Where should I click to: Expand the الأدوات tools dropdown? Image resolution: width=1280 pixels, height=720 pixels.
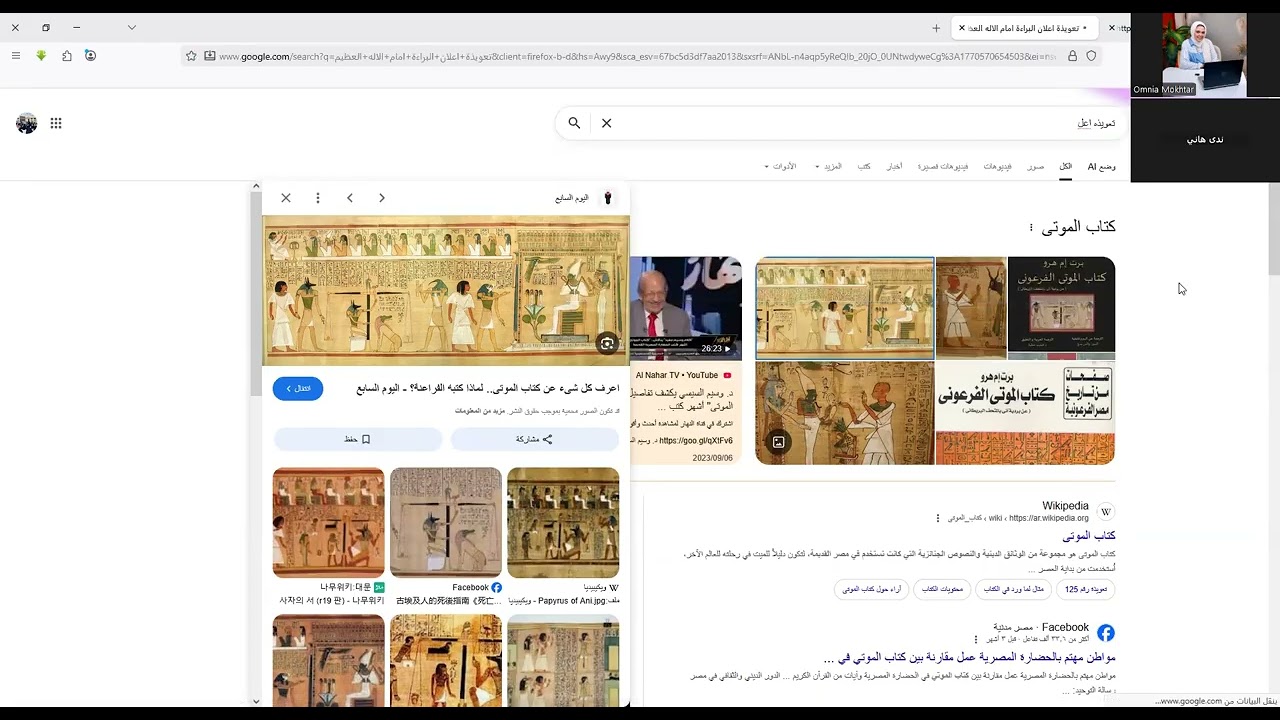[x=780, y=166]
